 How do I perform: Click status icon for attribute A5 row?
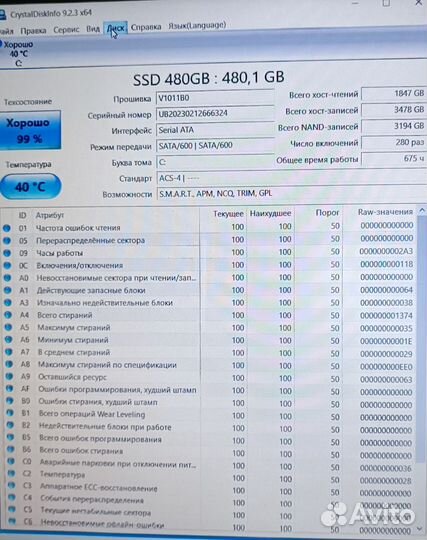8,327
